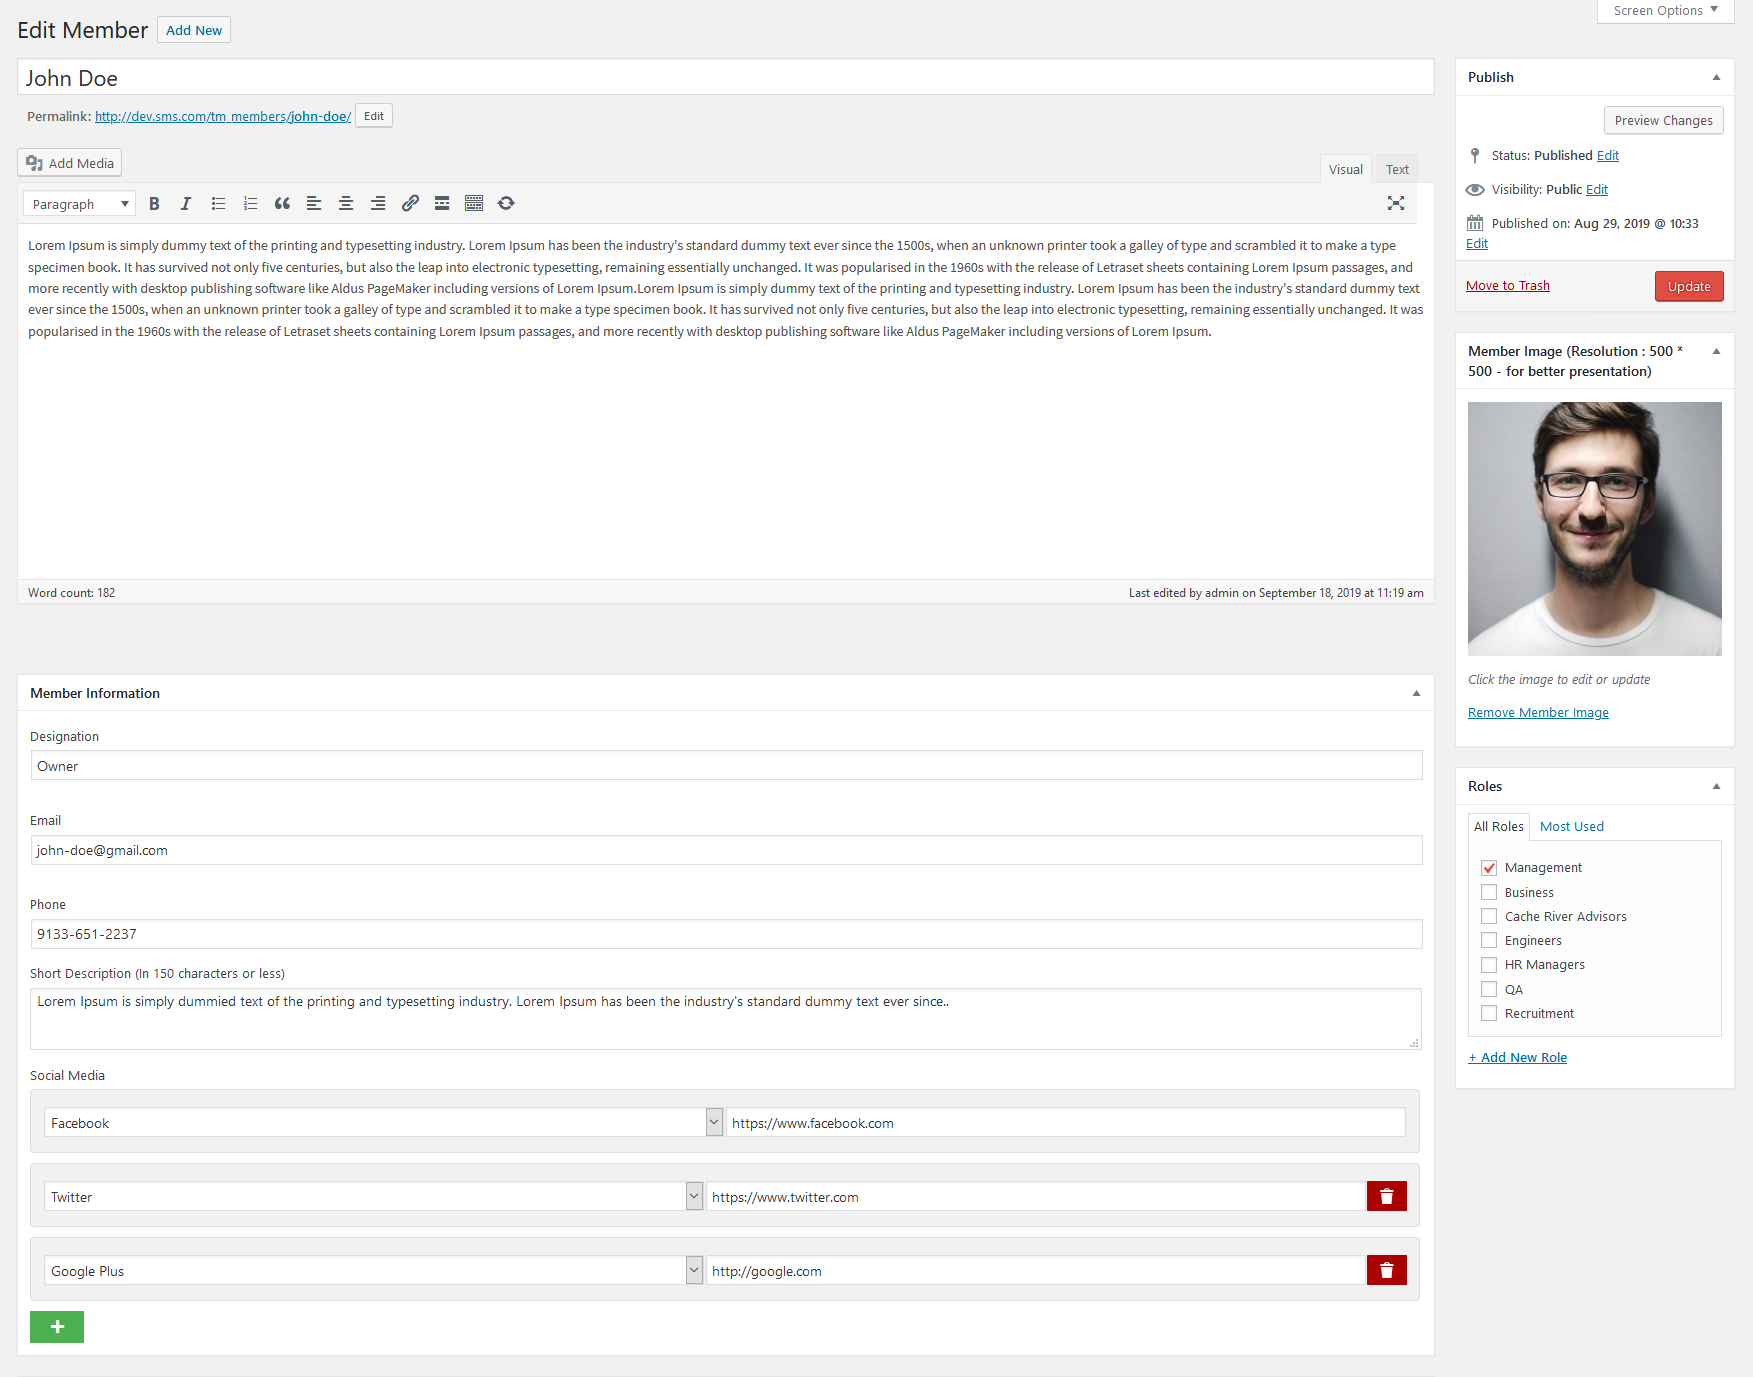Check the Business role checkbox
Screen dimensions: 1753x1377
click(x=1489, y=892)
